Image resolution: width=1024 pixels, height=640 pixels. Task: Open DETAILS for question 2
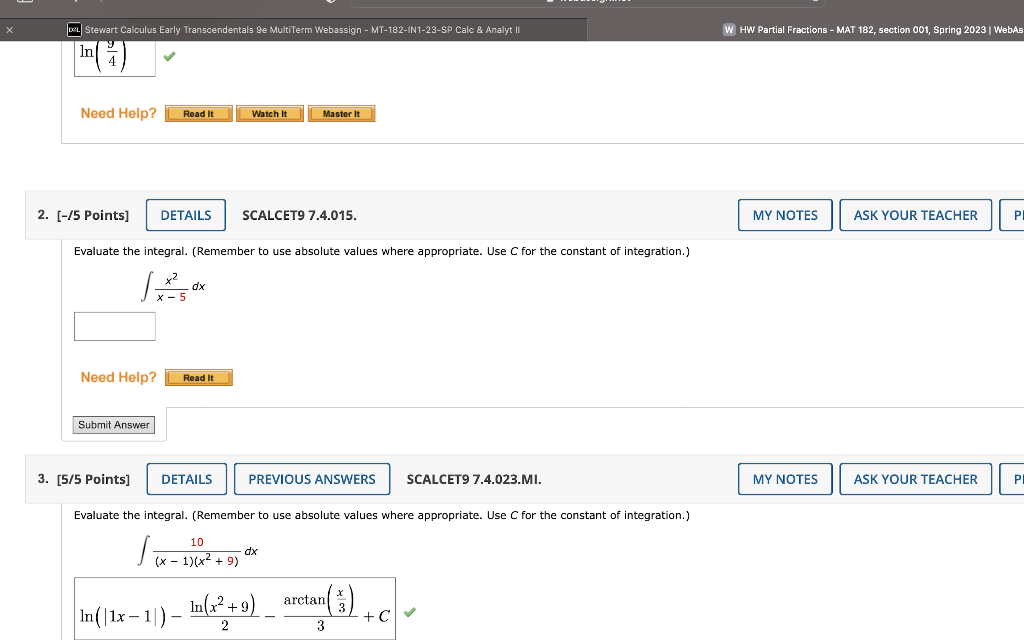pyautogui.click(x=185, y=214)
